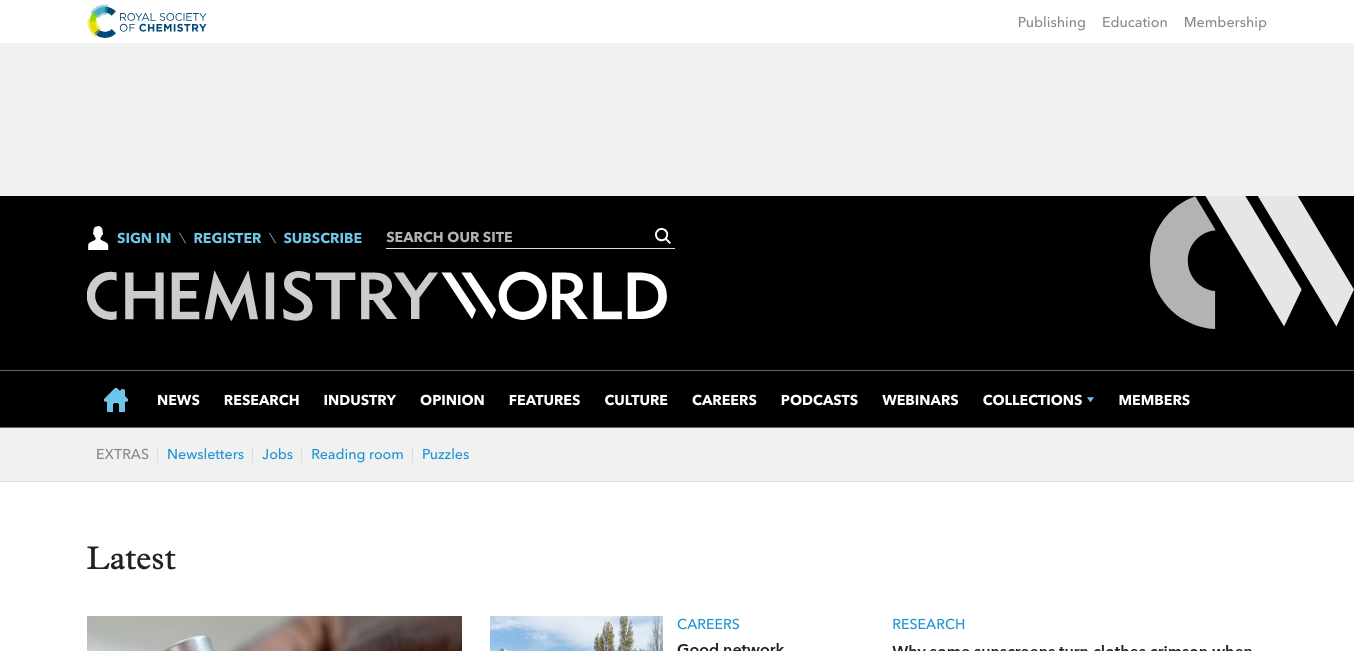Select the Culture nav item
Screen dimensions: 1366x651
(x=636, y=400)
